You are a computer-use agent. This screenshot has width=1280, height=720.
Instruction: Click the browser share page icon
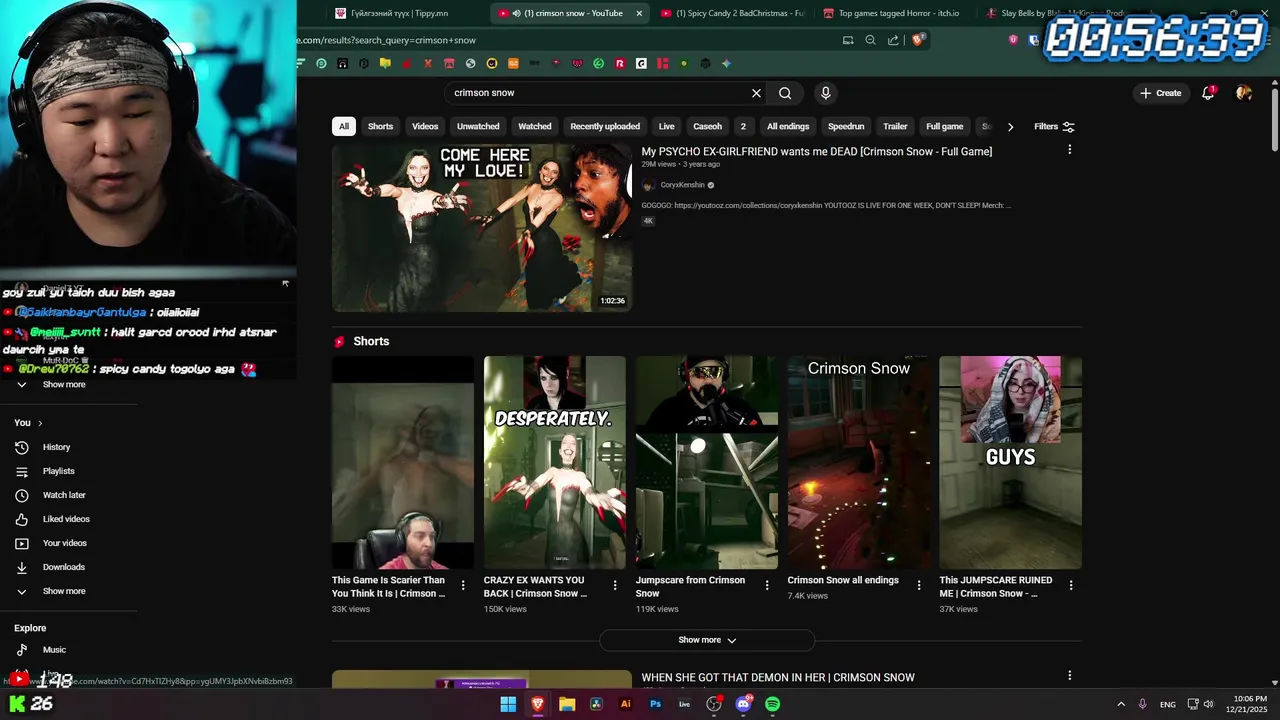893,40
